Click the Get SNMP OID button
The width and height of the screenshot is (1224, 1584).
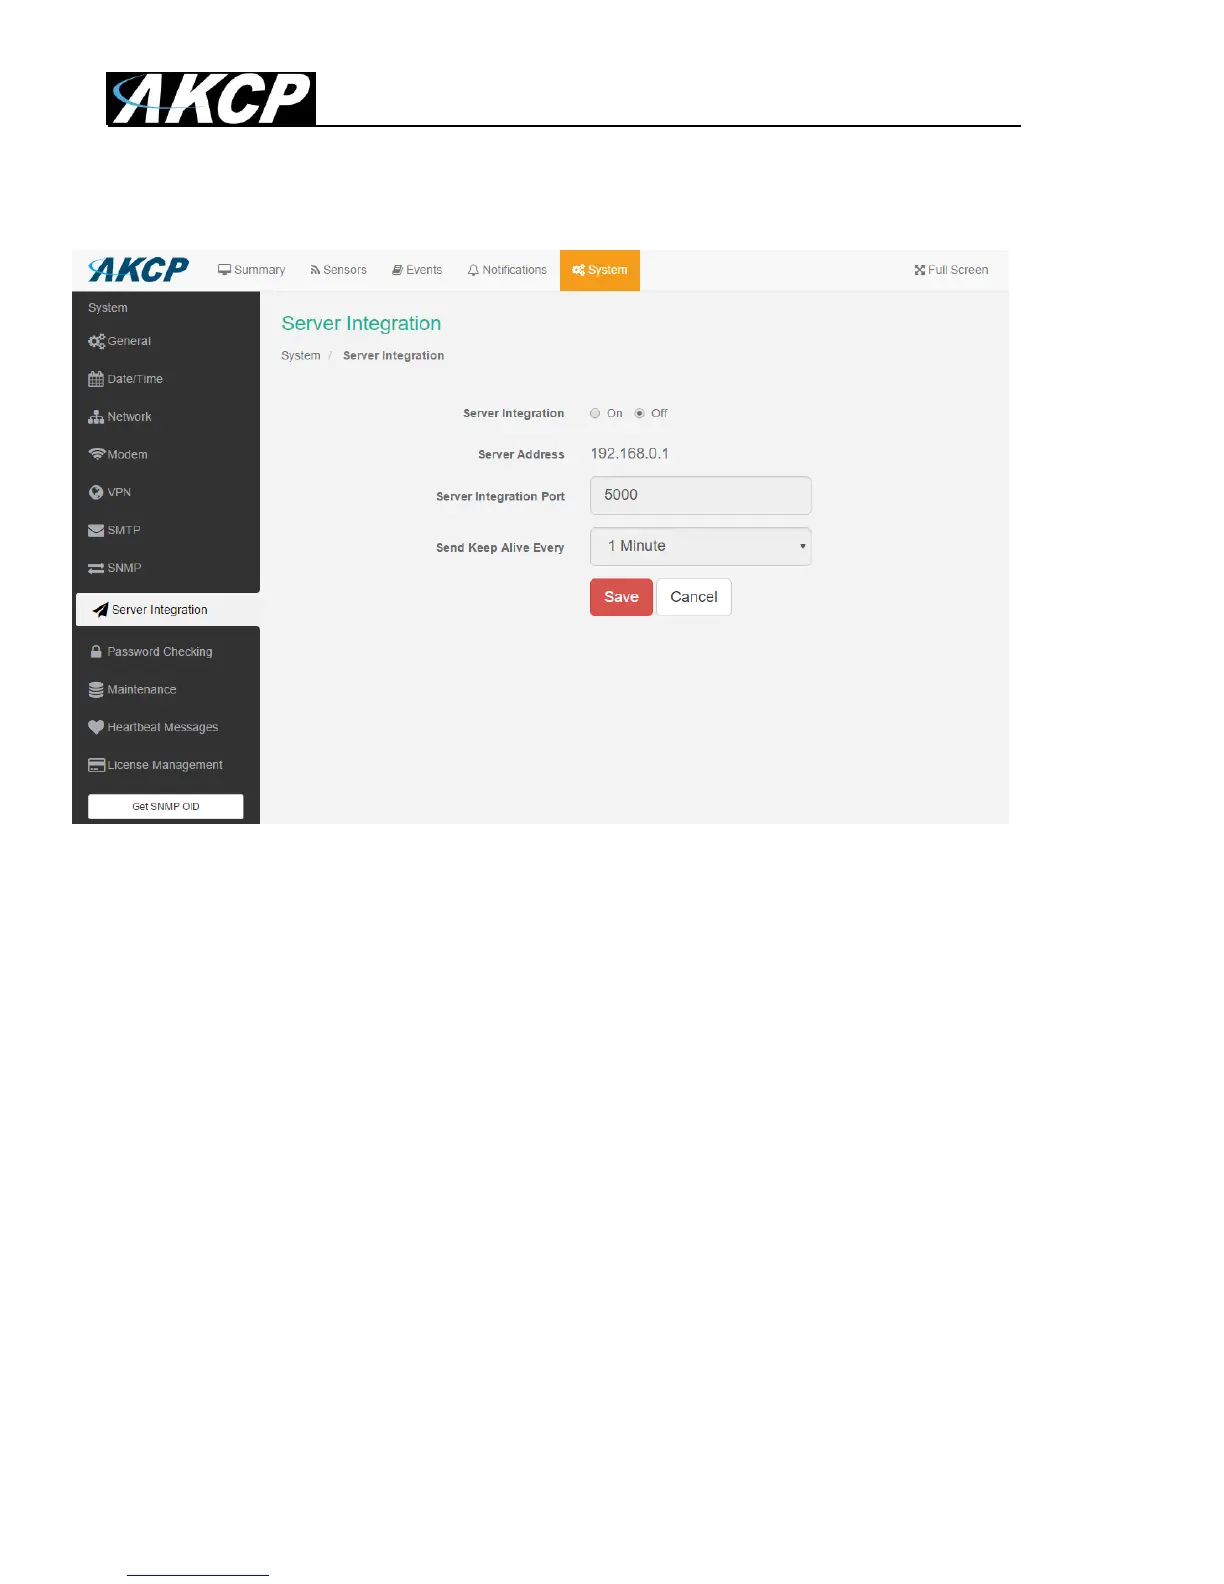pyautogui.click(x=166, y=807)
